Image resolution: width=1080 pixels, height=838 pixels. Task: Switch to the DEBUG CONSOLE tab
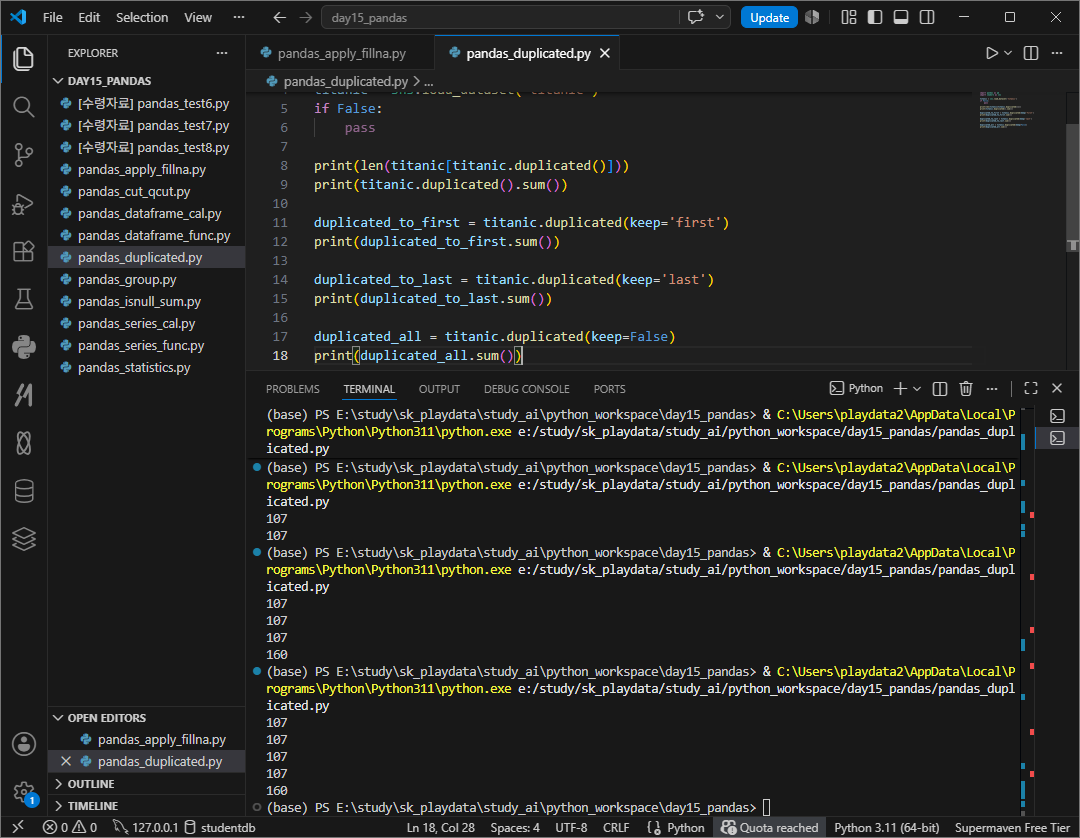point(526,389)
